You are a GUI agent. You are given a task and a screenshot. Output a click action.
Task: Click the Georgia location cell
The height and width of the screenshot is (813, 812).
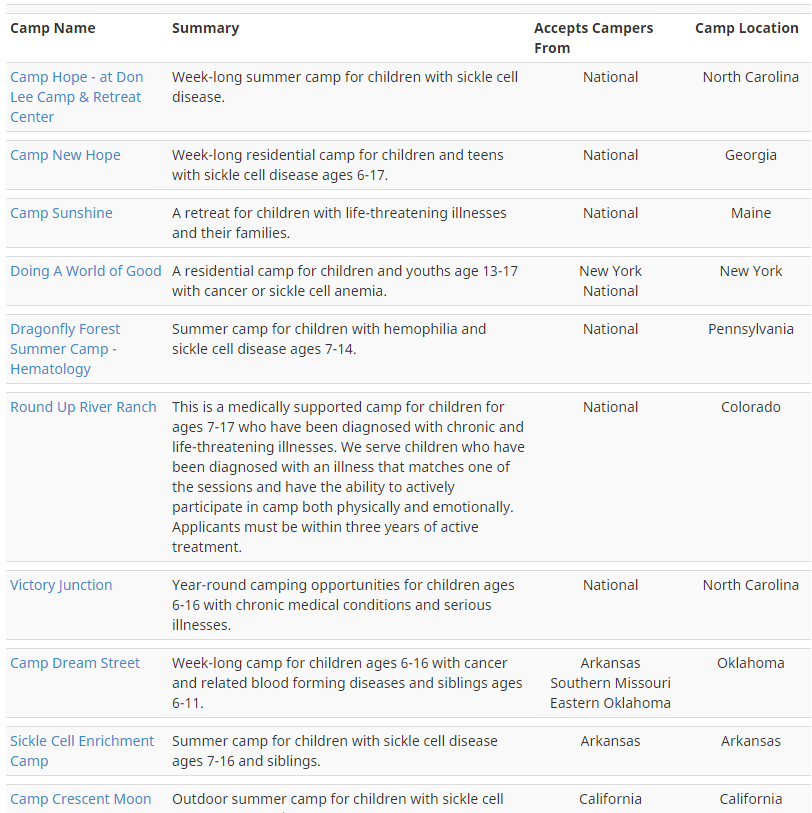(x=750, y=155)
